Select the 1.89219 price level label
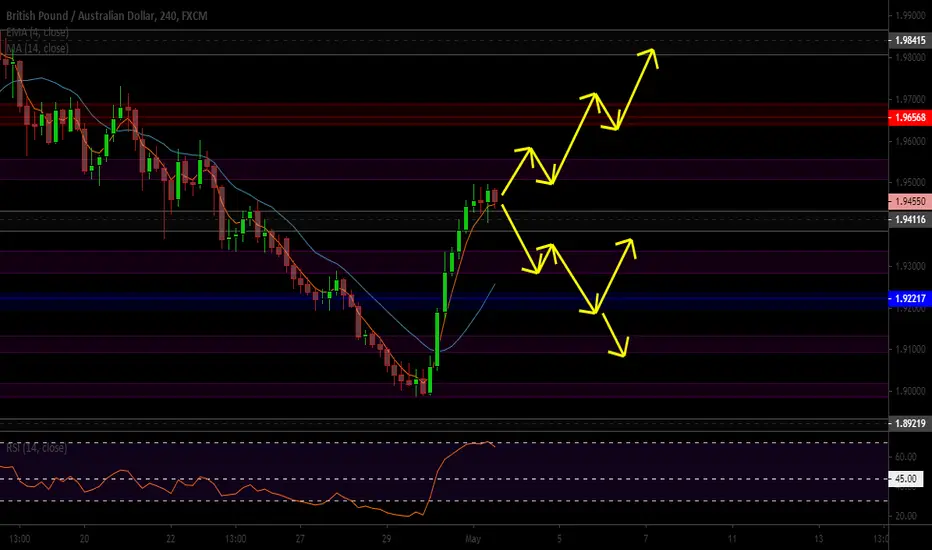The width and height of the screenshot is (932, 550). click(x=909, y=423)
